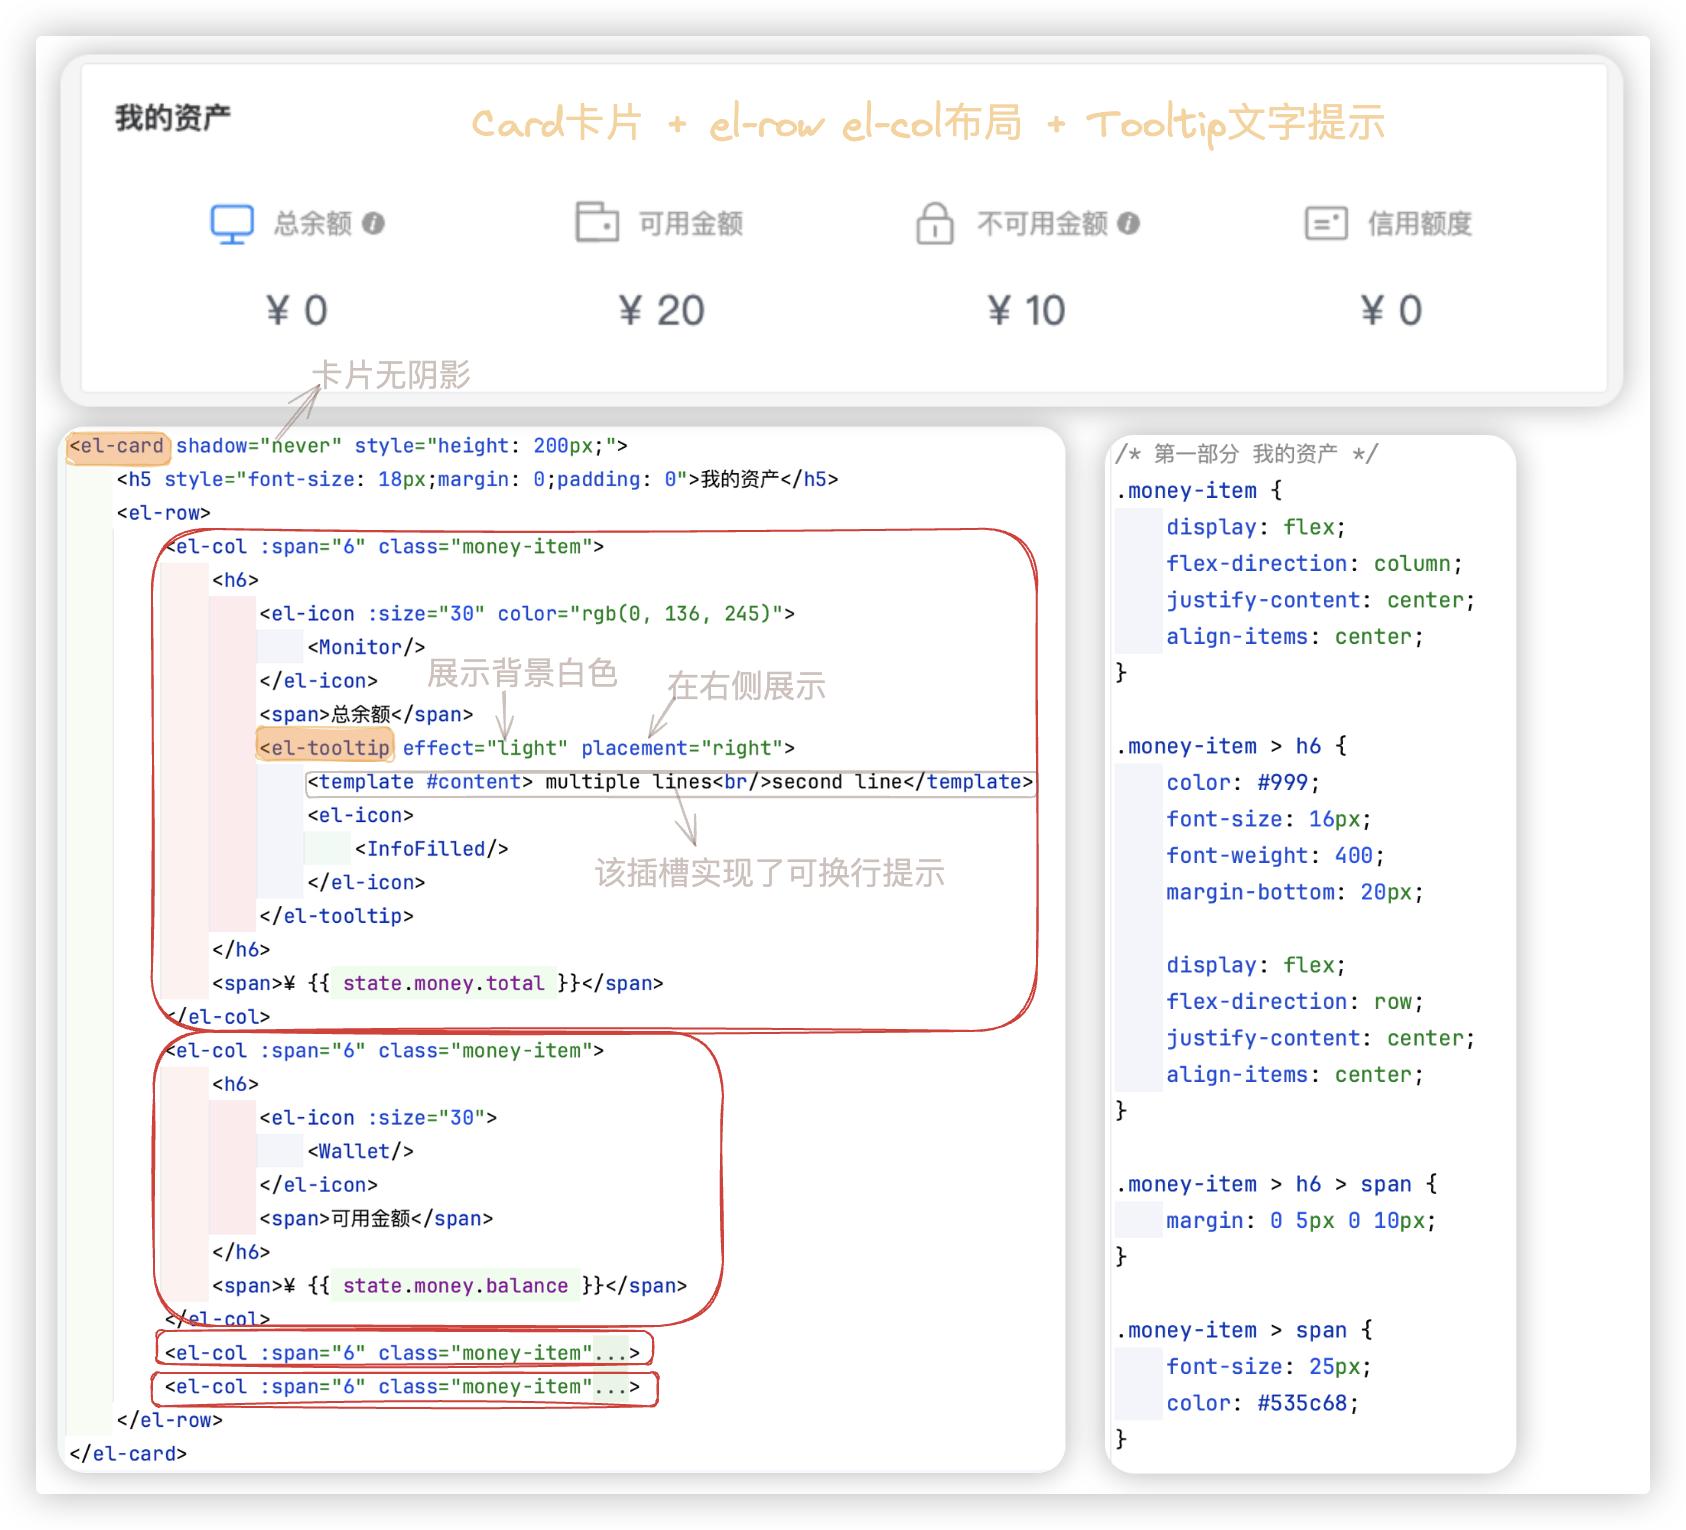Click the wallet icon beside 可用金额
The height and width of the screenshot is (1530, 1686).
(597, 222)
